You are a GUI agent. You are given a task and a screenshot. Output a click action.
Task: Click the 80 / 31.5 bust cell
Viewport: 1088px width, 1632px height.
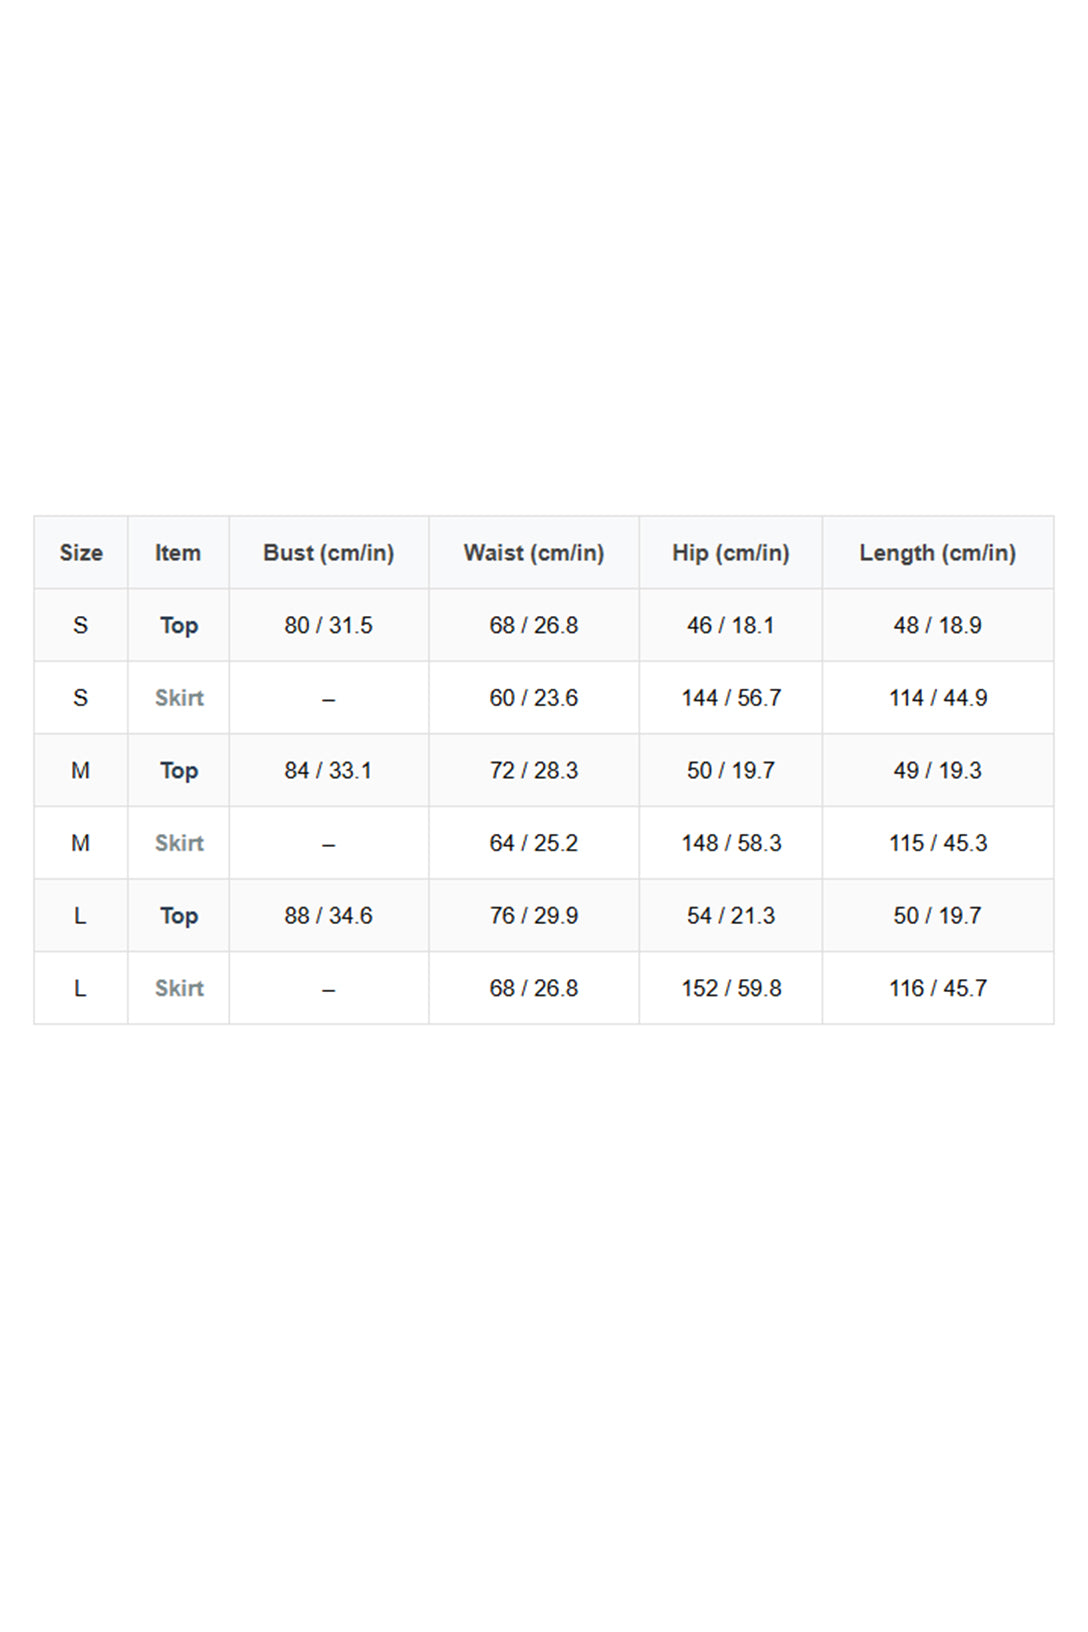[x=328, y=626]
